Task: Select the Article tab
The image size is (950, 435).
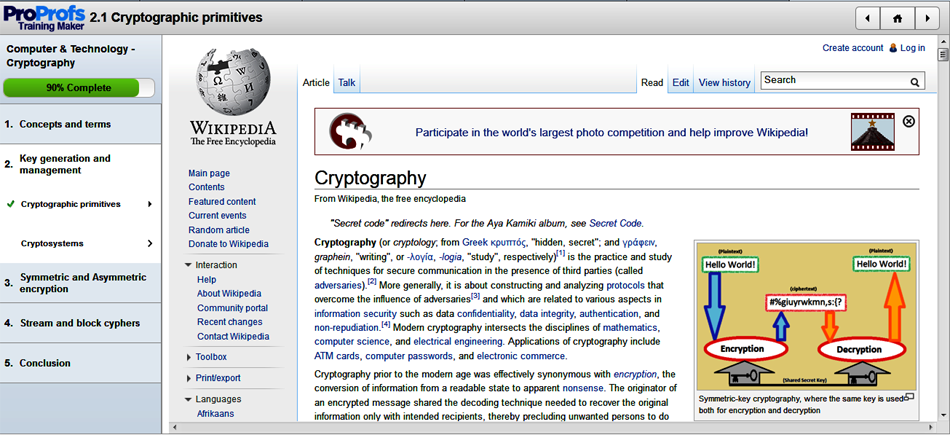Action: pyautogui.click(x=316, y=82)
